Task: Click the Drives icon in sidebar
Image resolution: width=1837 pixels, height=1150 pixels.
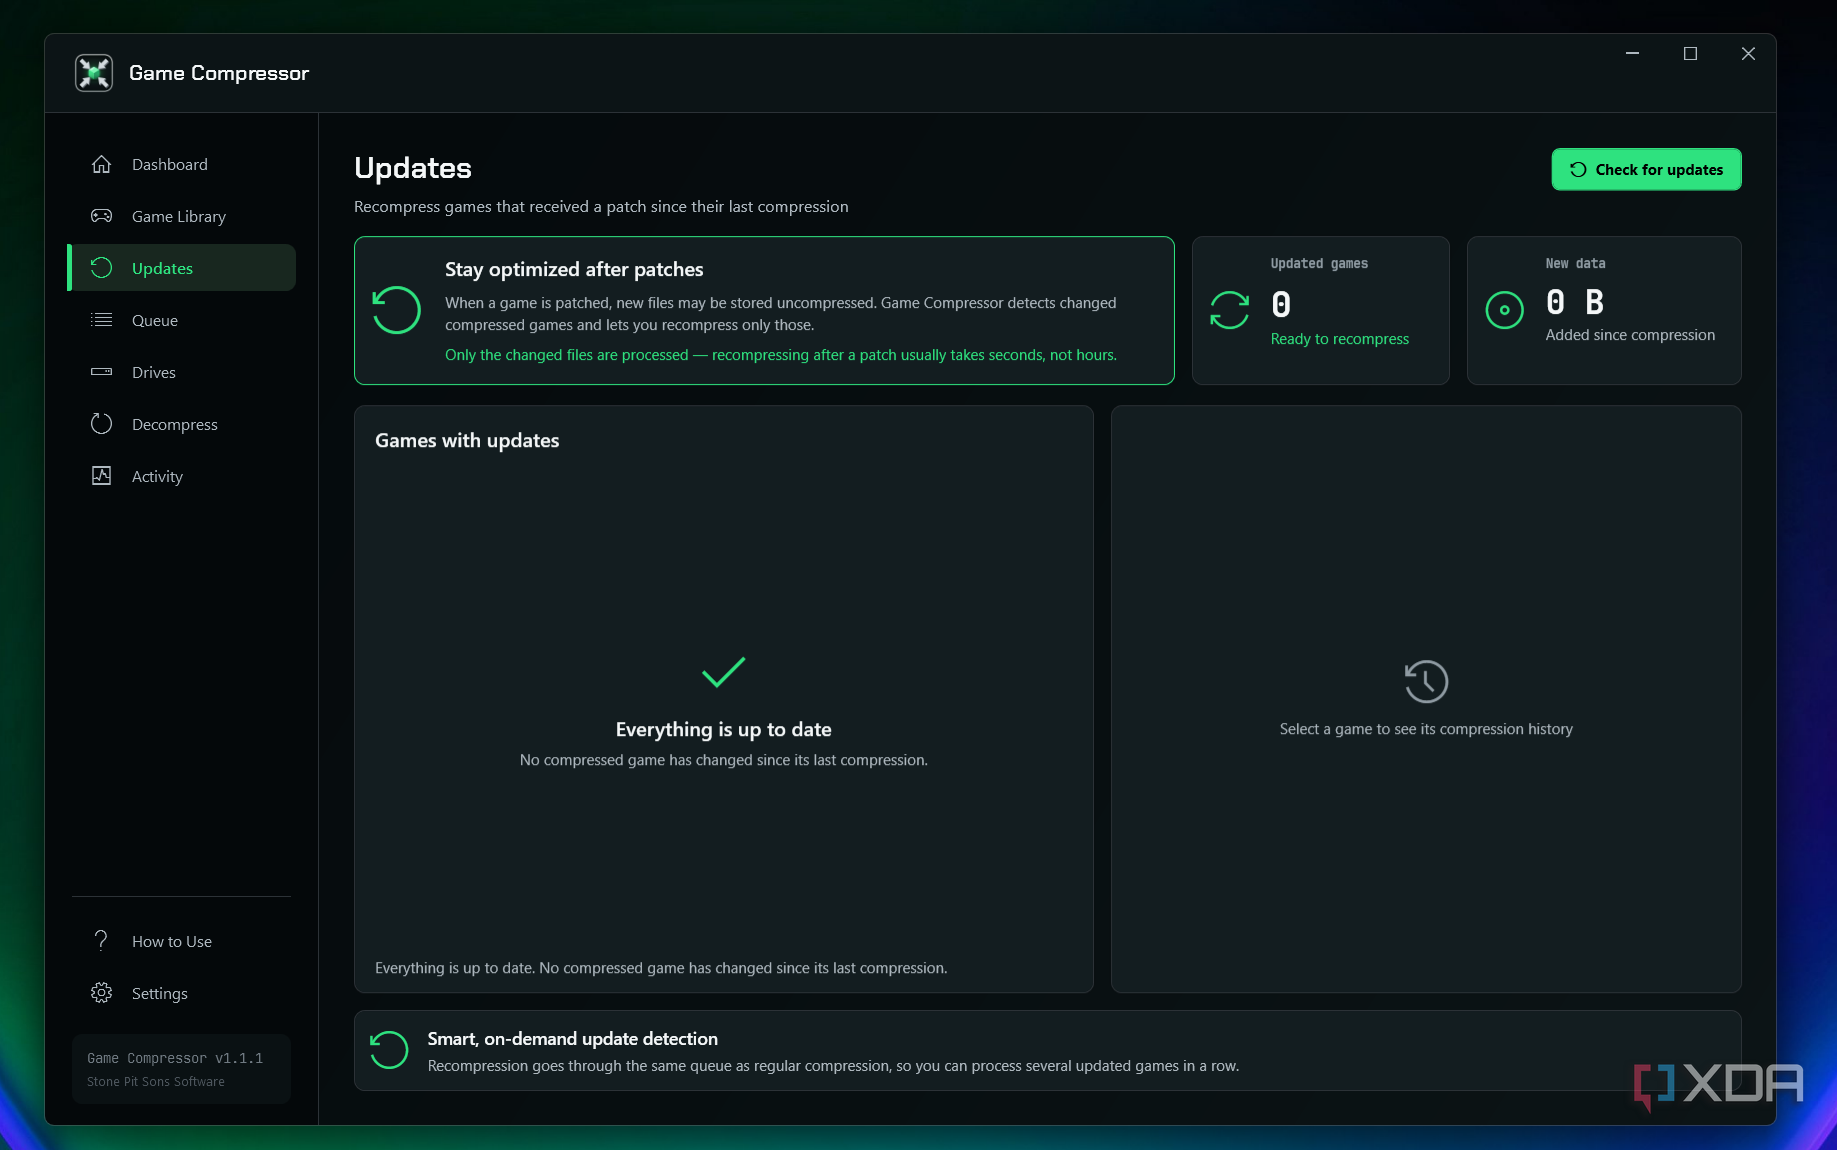Action: 101,372
